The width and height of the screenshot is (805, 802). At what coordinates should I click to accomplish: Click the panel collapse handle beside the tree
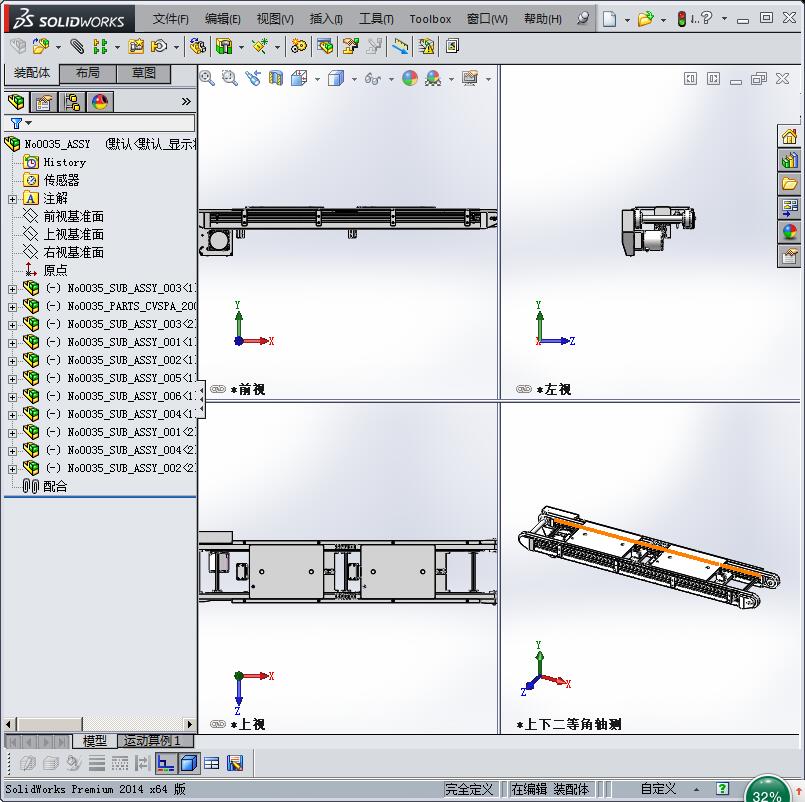click(x=202, y=399)
